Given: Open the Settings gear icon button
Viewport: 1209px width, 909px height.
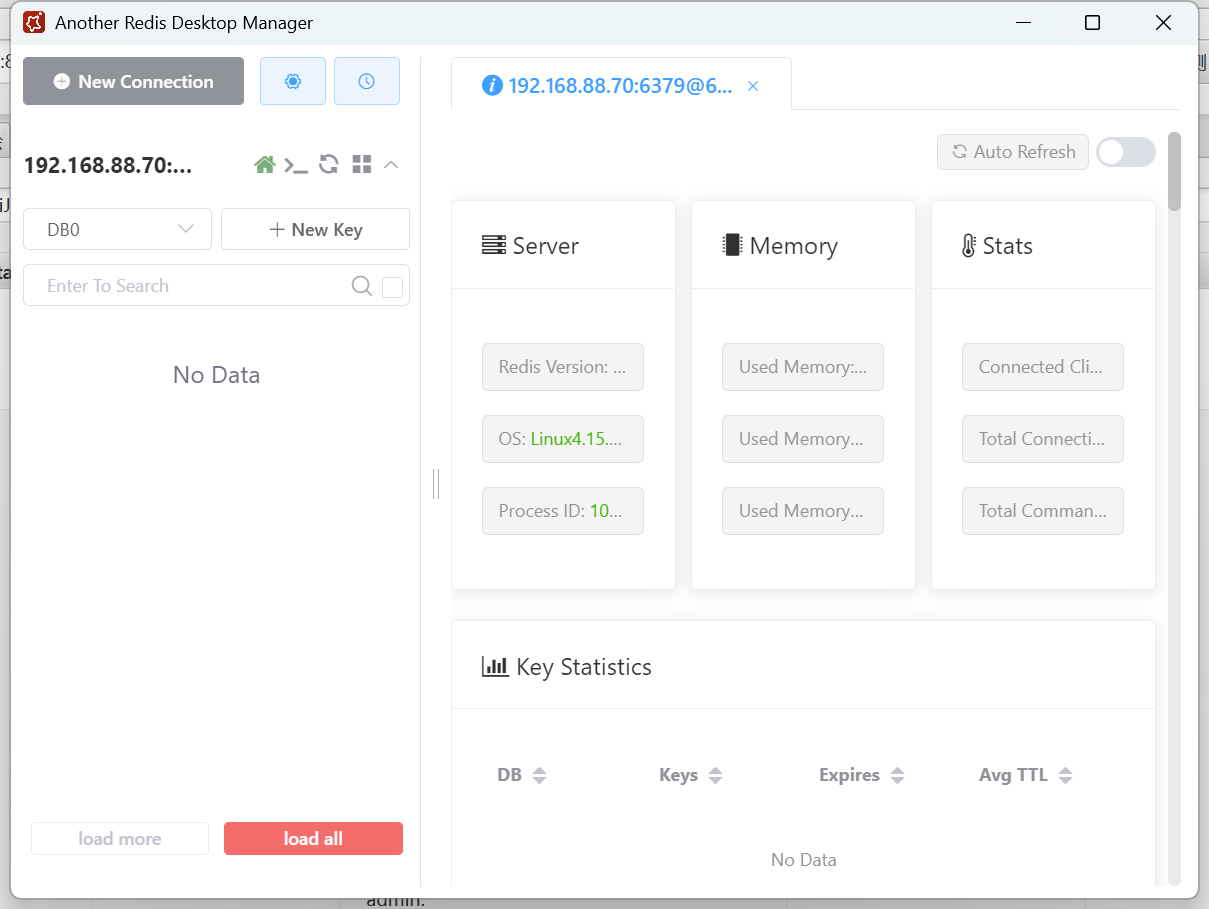Looking at the screenshot, I should (293, 81).
